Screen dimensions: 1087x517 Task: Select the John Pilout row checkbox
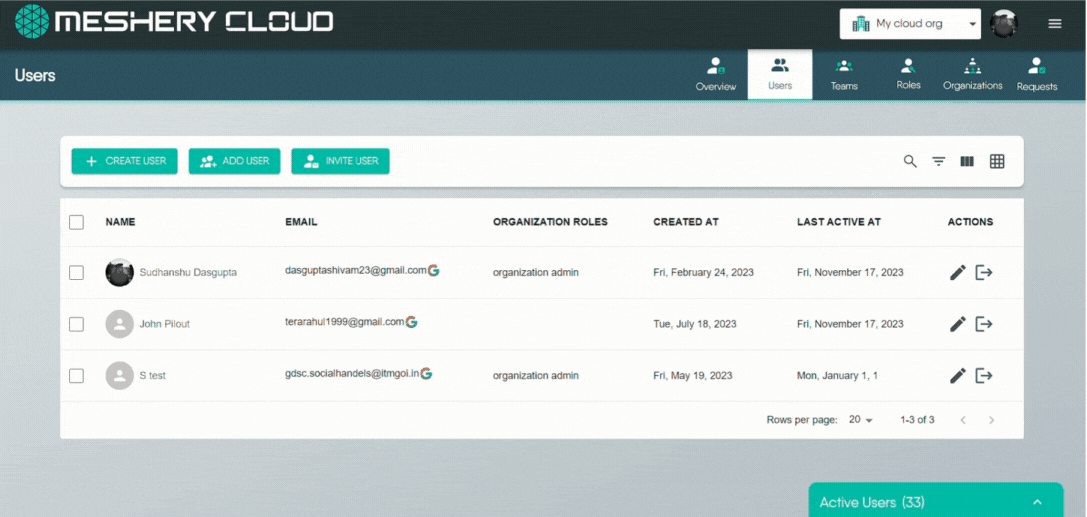pos(76,324)
